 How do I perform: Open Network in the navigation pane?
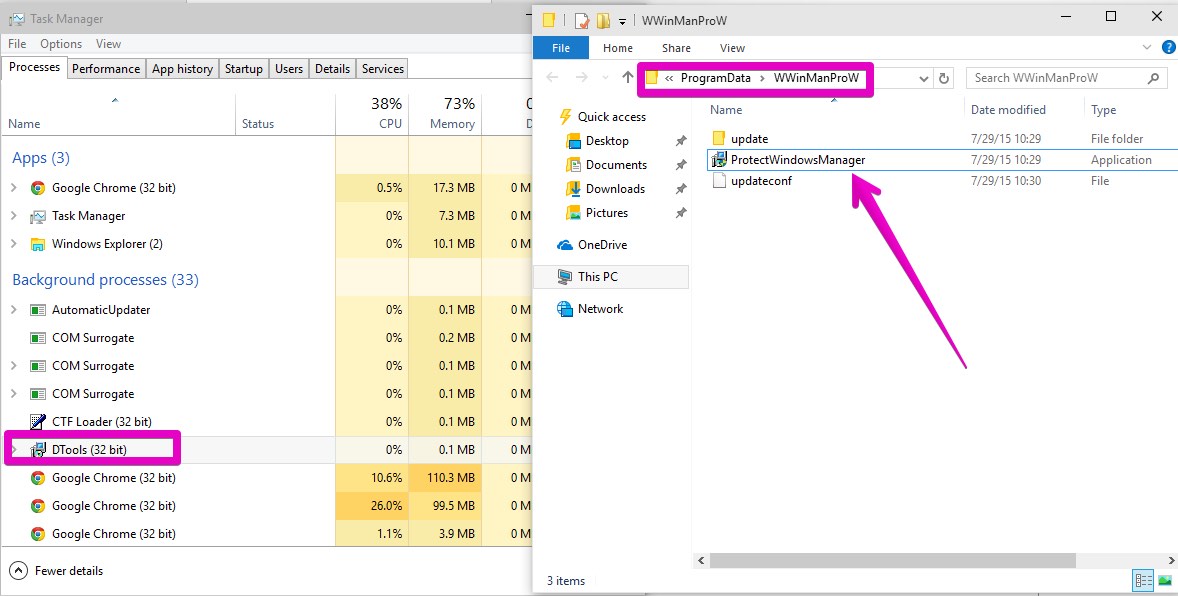tap(600, 309)
